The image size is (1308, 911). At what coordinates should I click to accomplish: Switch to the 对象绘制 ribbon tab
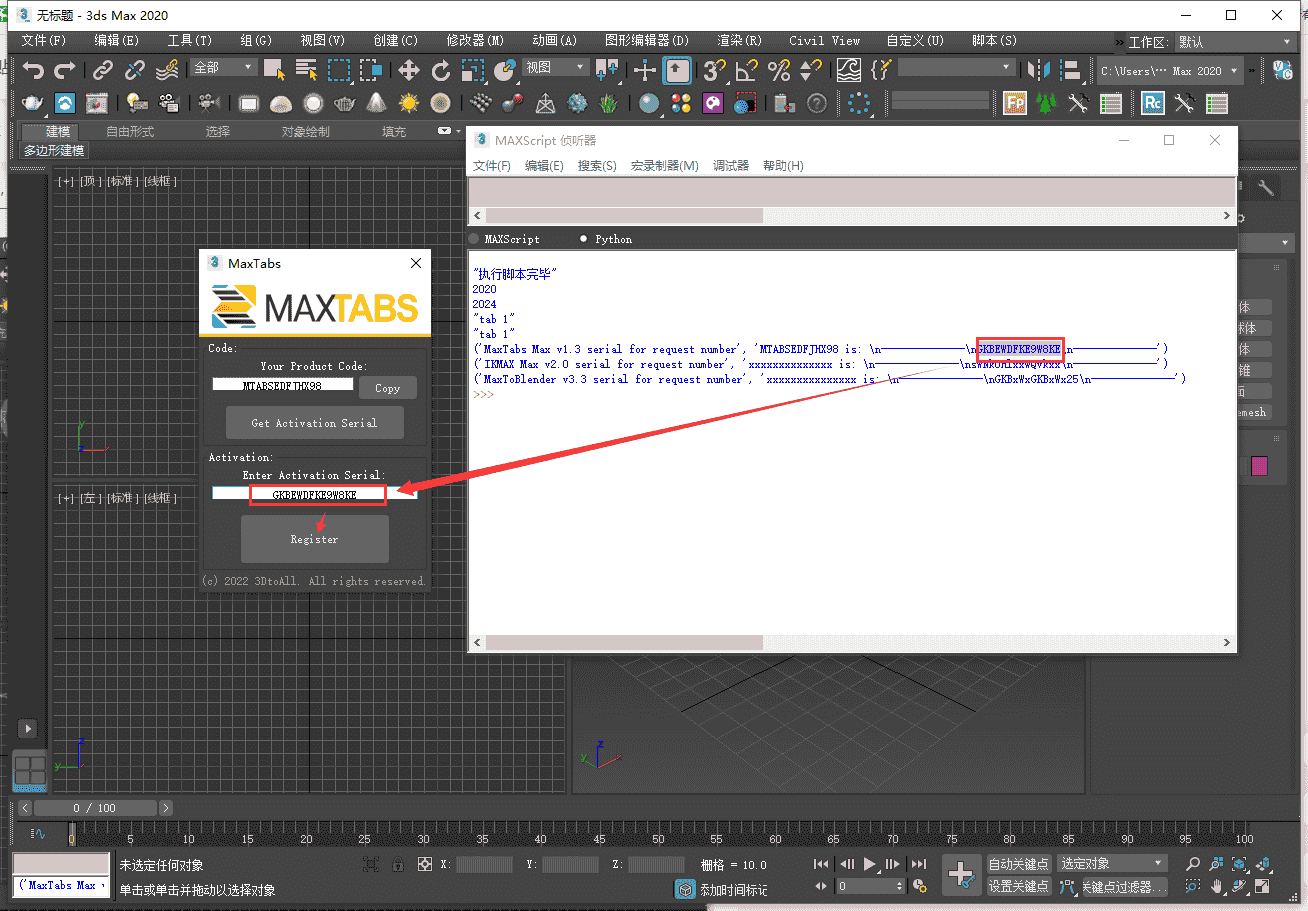coord(305,132)
